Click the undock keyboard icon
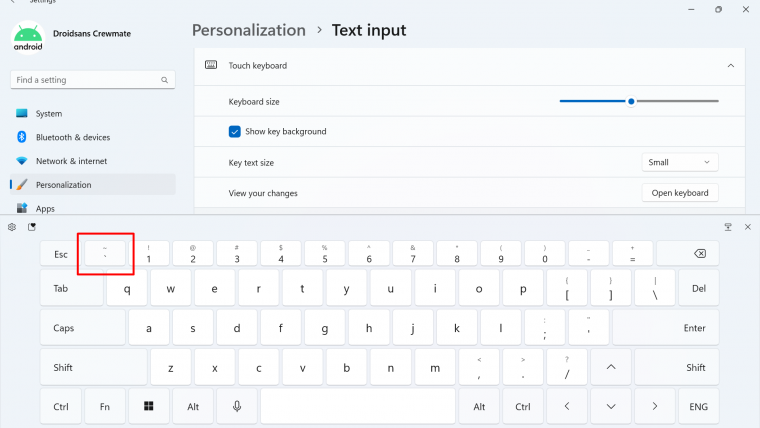This screenshot has width=760, height=428. 728,227
